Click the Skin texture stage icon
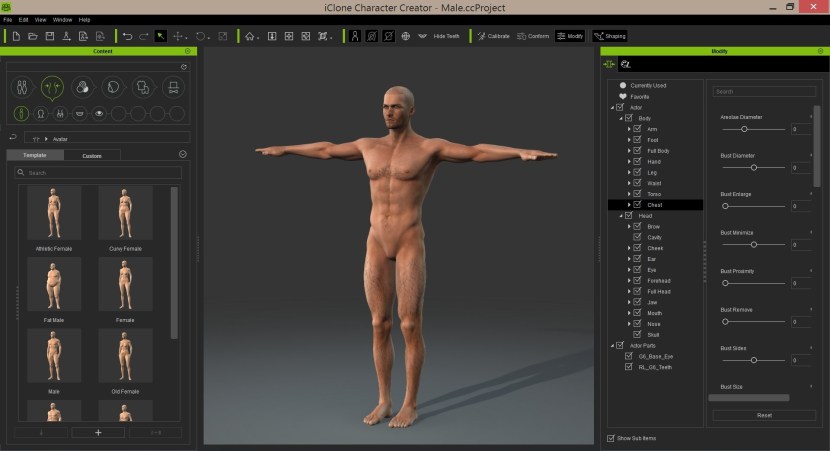This screenshot has height=451, width=830. point(82,88)
